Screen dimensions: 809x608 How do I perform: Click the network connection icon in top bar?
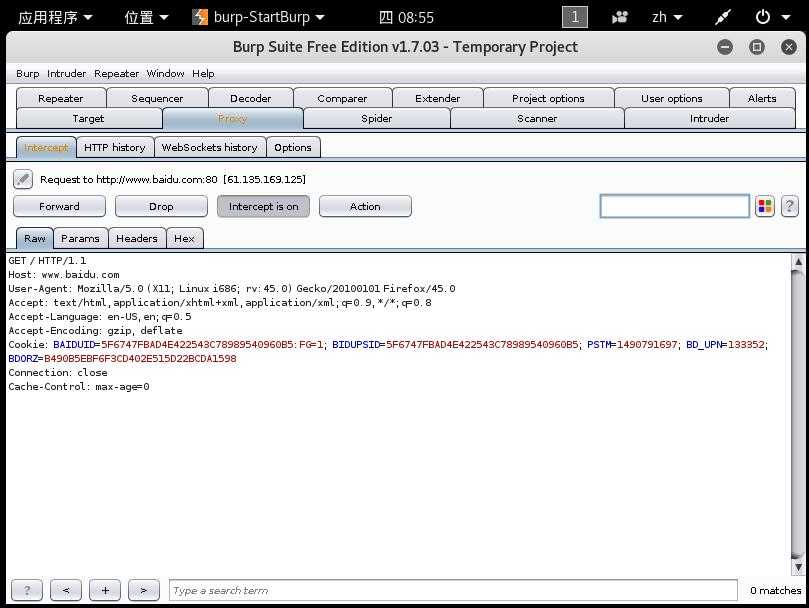click(722, 17)
